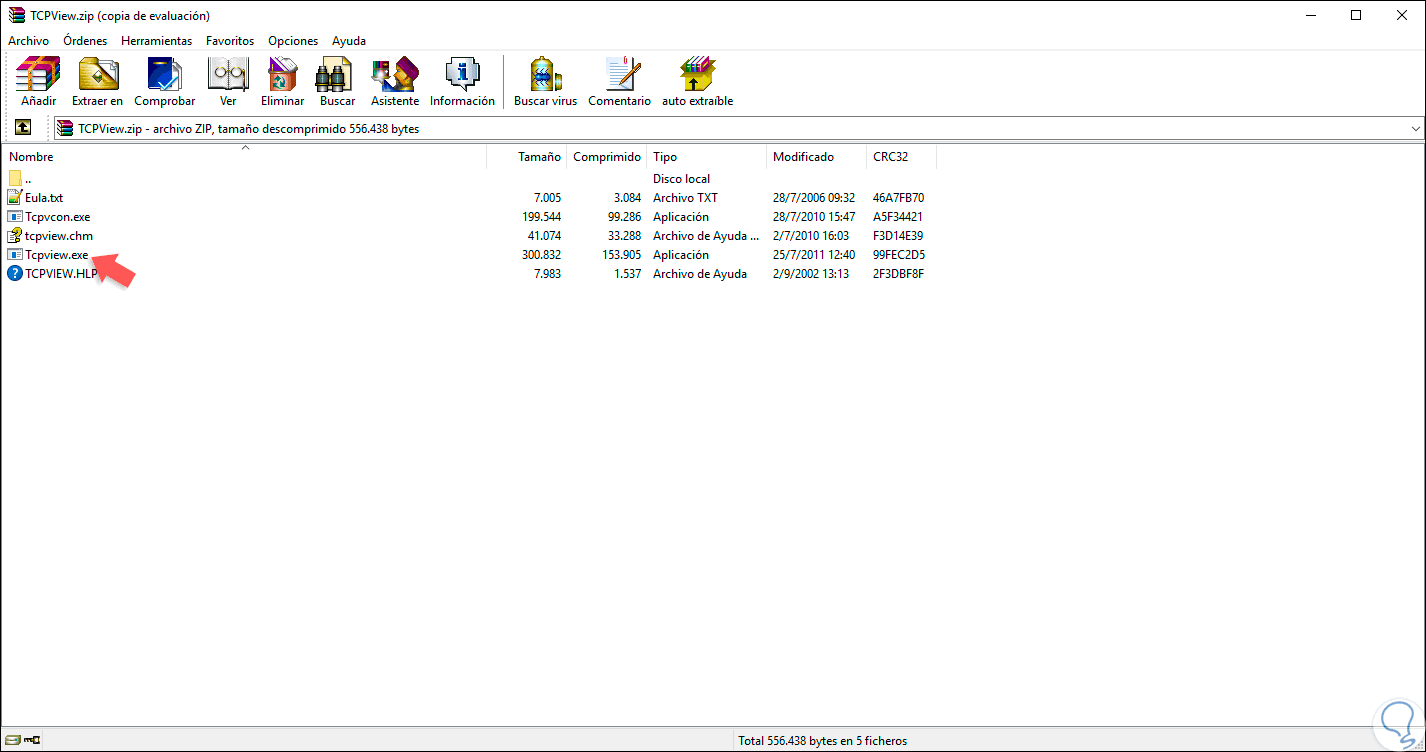Select the Tcpvcon.exe file icon
Viewport: 1426px width, 752px height.
(x=14, y=217)
